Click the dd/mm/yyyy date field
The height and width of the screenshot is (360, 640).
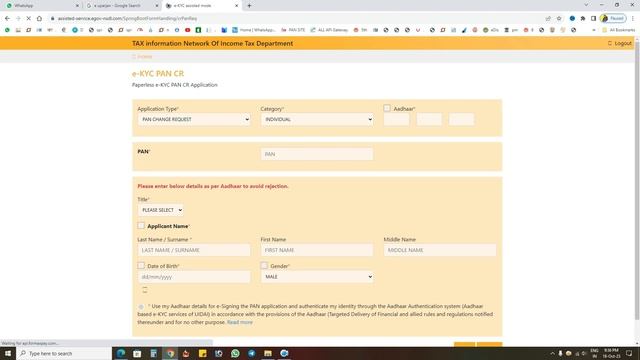coord(194,277)
